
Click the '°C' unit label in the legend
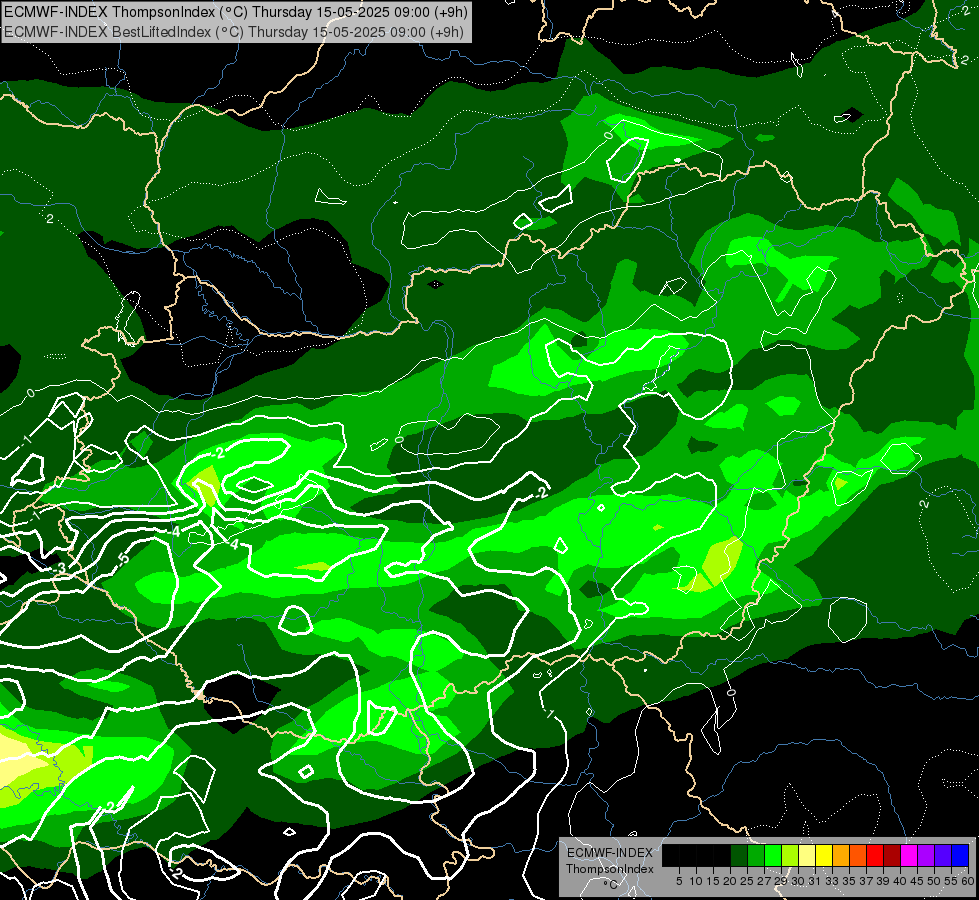611,885
